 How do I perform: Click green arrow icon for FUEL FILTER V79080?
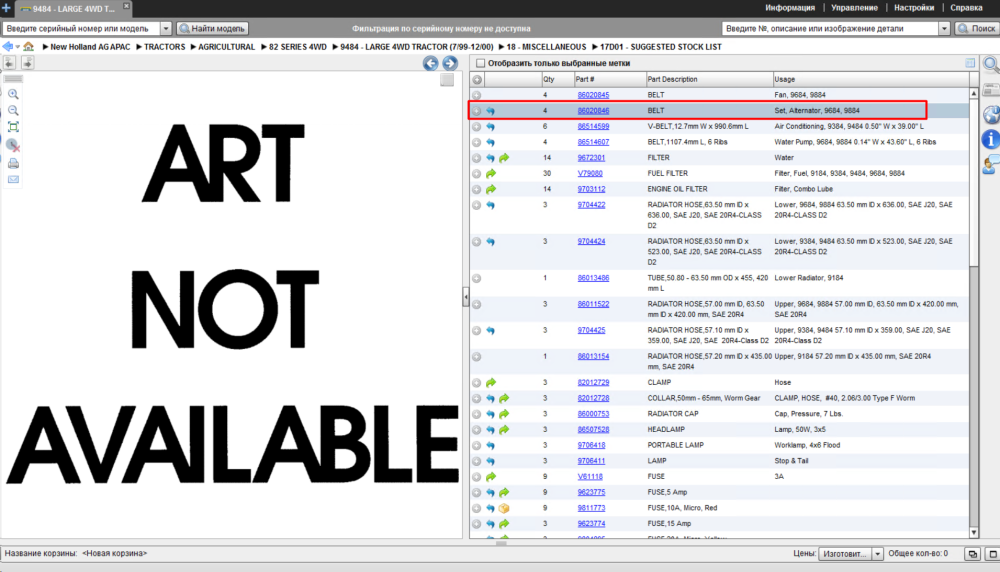pos(490,173)
